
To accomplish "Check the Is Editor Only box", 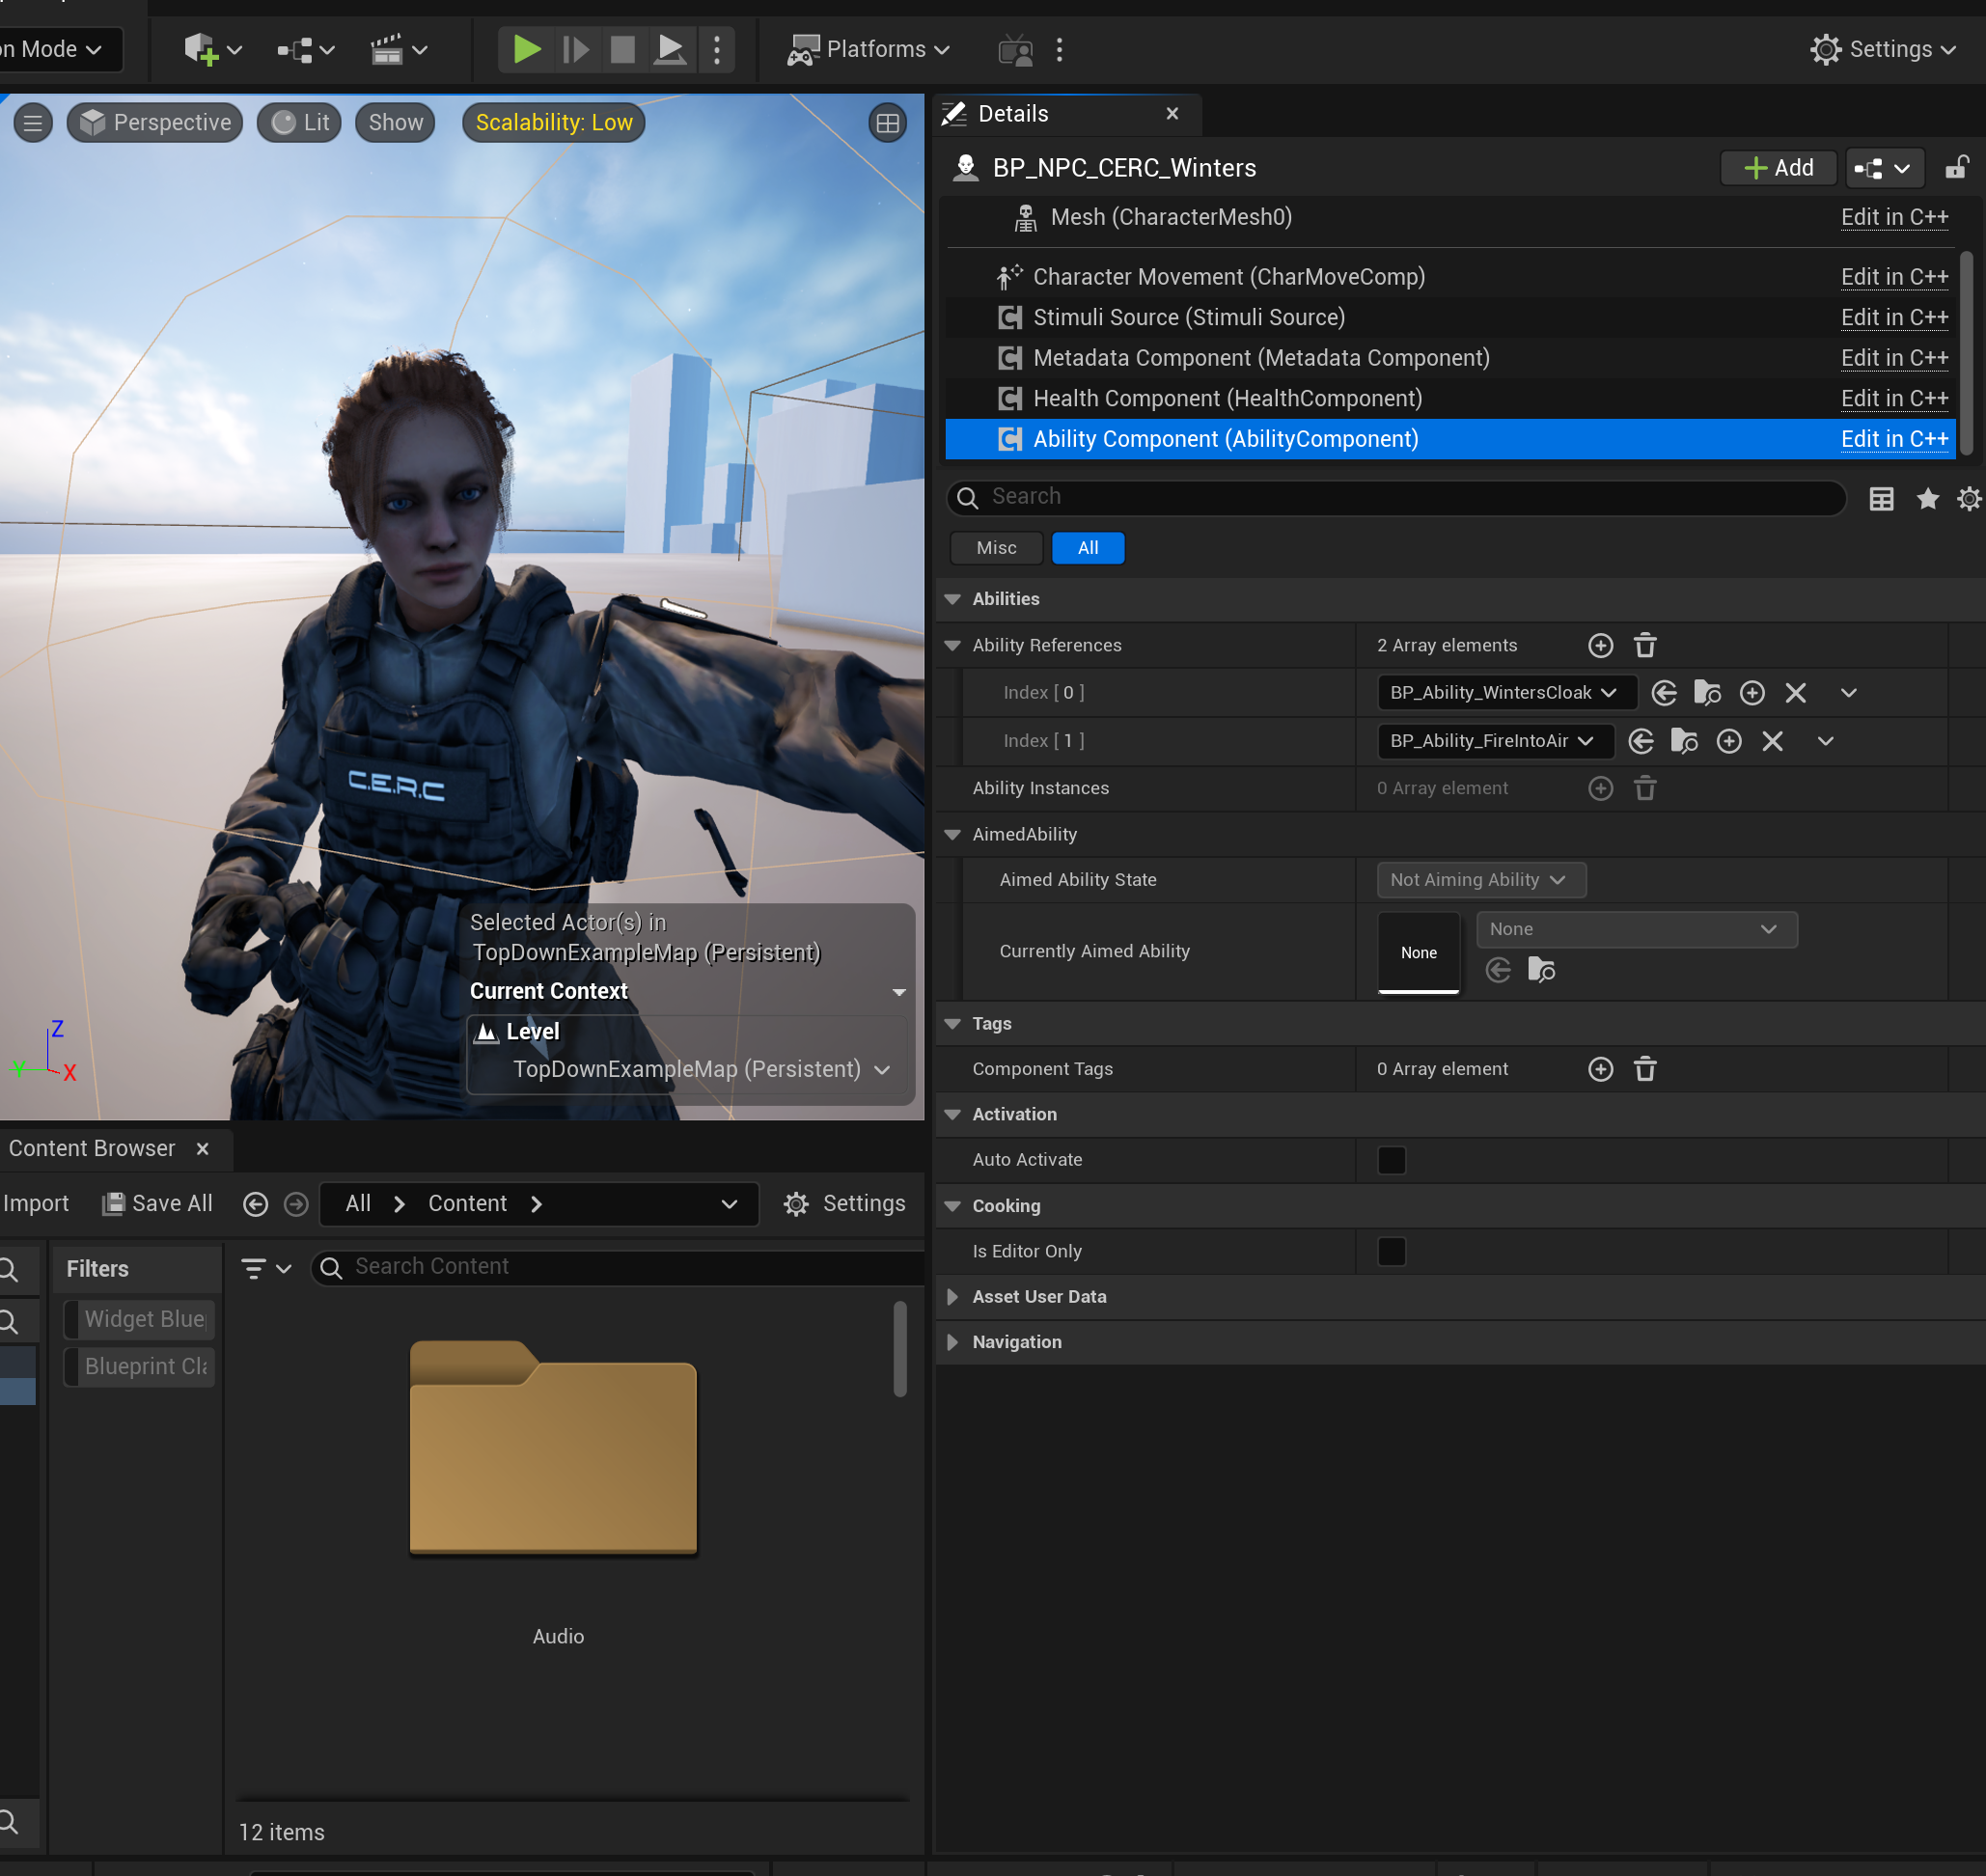I will pos(1391,1251).
